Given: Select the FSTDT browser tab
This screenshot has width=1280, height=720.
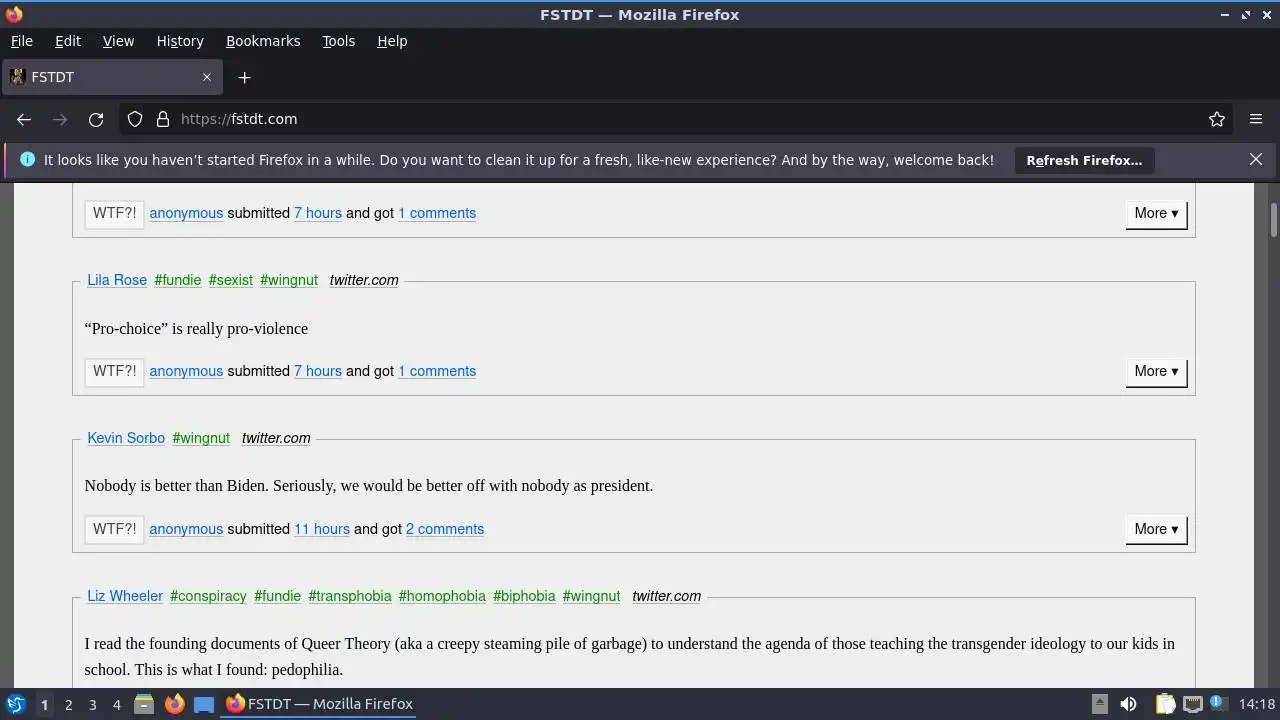Looking at the screenshot, I should [110, 77].
